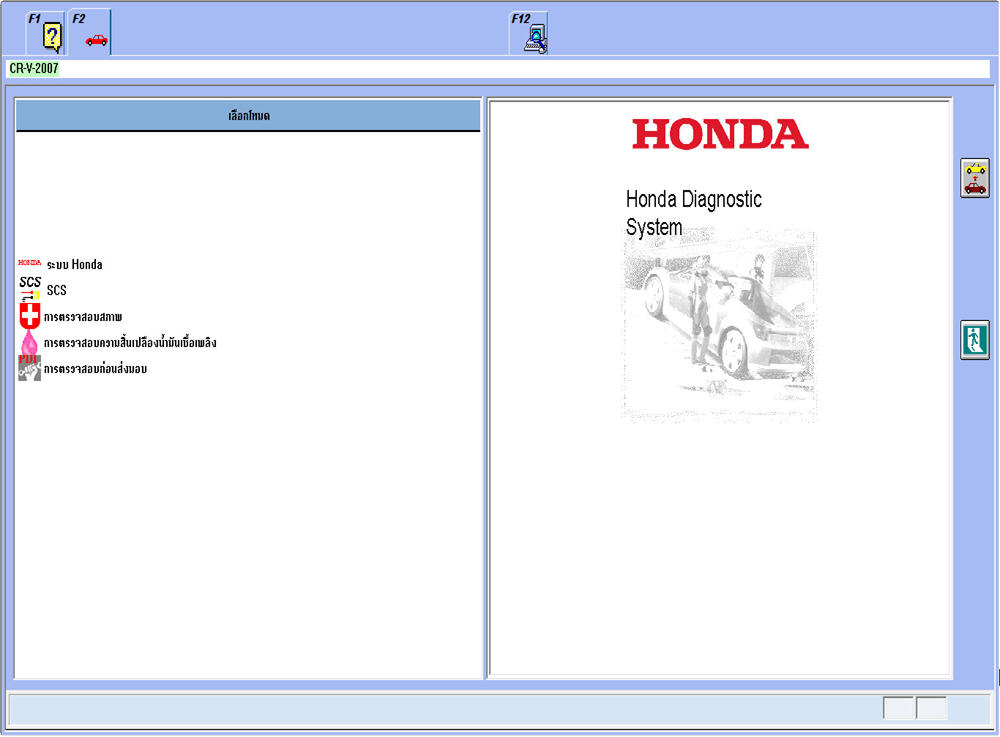The image size is (1000, 737).
Task: Click the second small status box at bottom right
Action: coord(932,708)
